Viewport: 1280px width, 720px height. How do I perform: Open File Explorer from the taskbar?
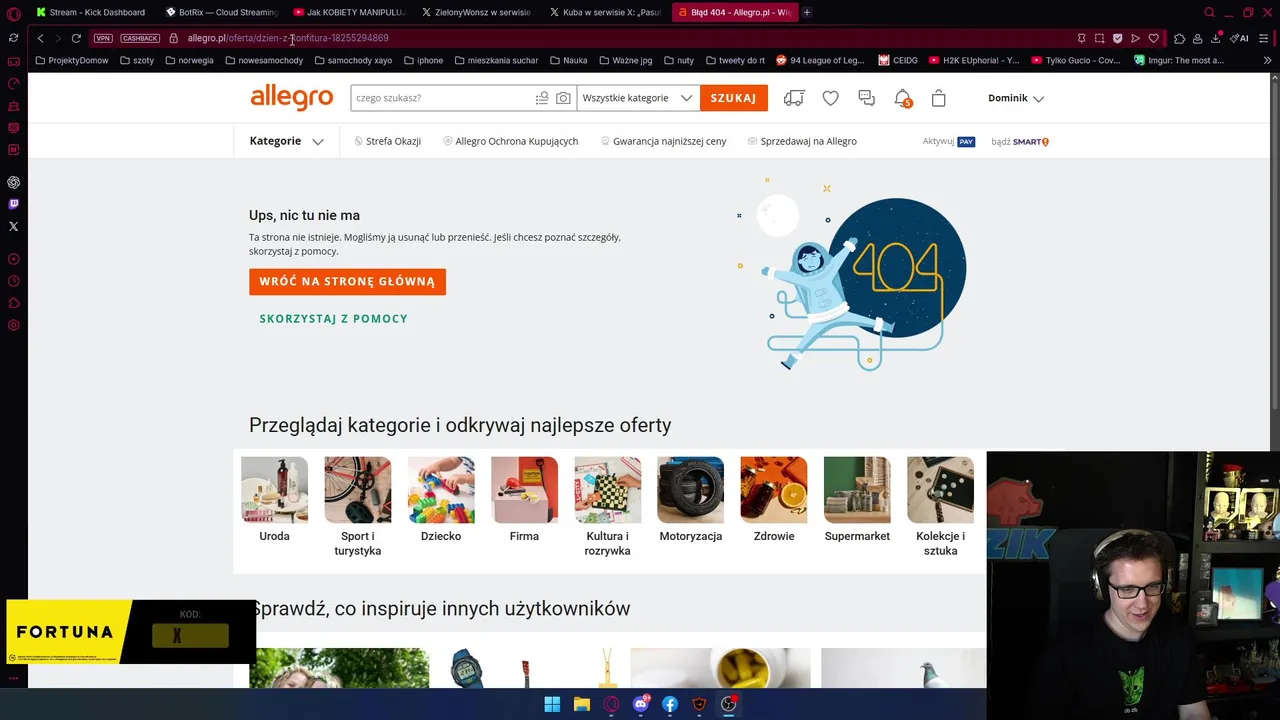581,704
